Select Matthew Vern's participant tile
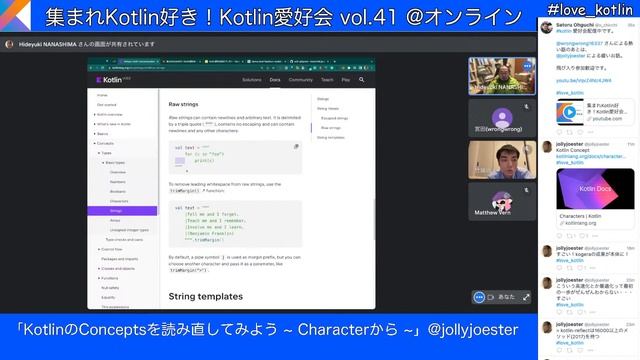 point(502,201)
